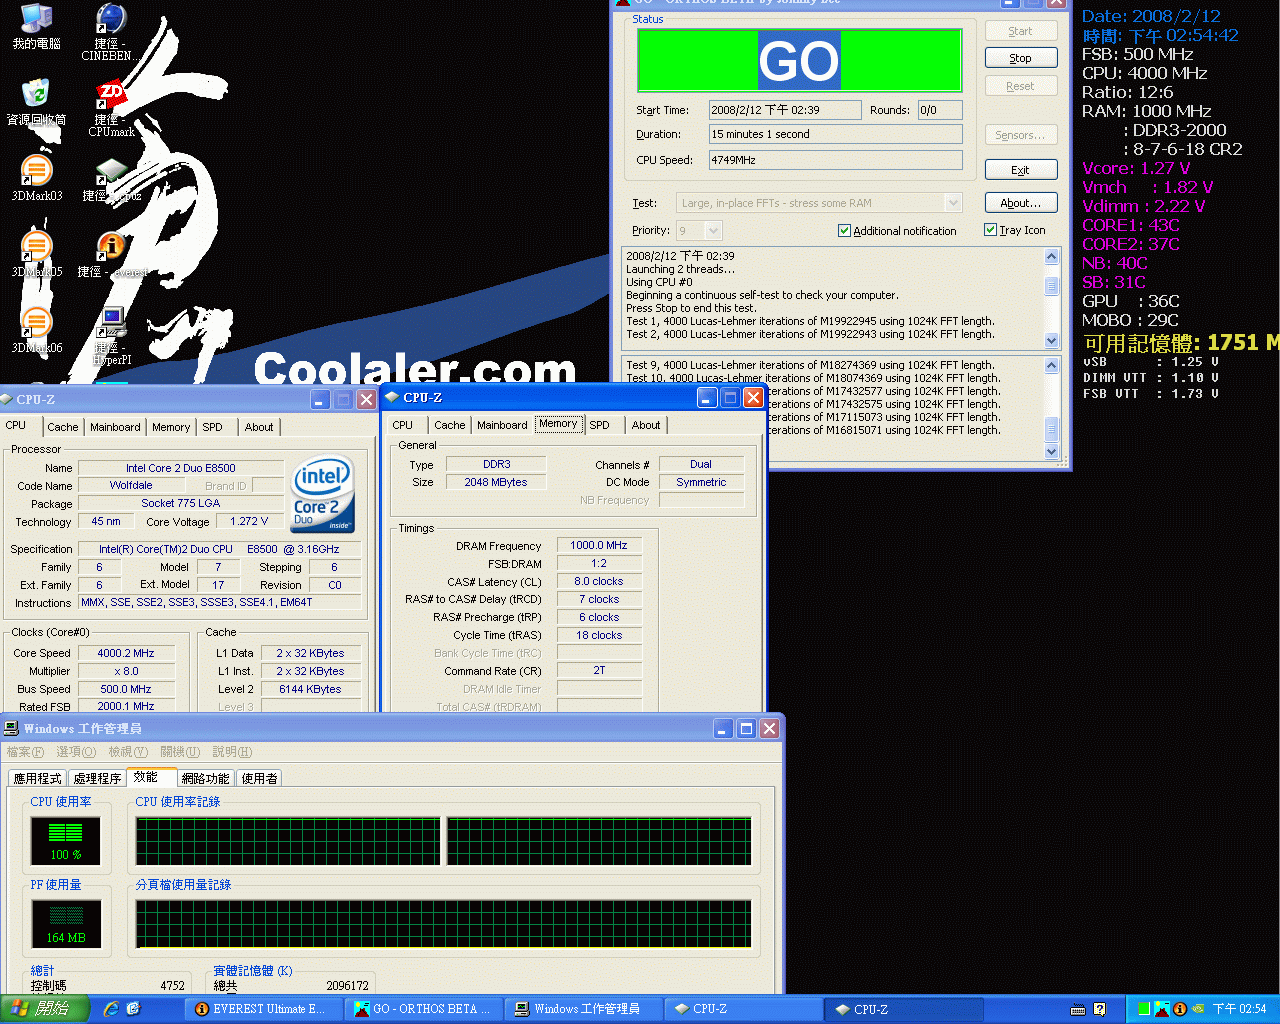Image resolution: width=1280 pixels, height=1024 pixels.
Task: Open the 應用程式 tab in Task Manager
Action: pos(38,778)
